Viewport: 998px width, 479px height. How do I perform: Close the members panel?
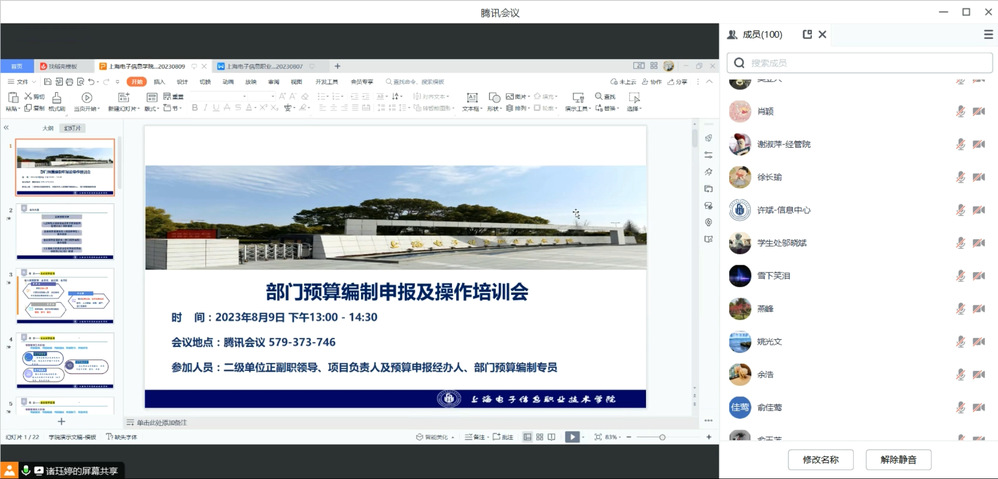[x=822, y=34]
